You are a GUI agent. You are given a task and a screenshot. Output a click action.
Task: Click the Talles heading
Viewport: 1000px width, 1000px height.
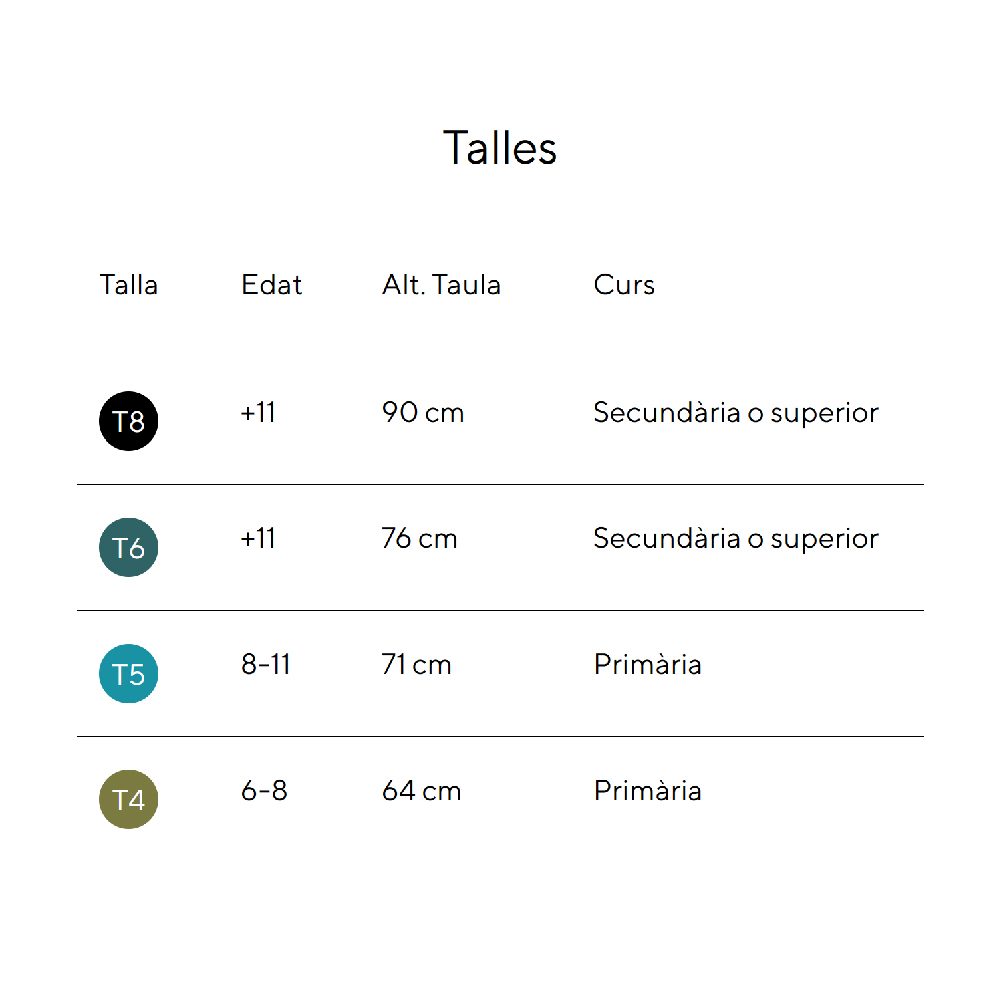pos(500,148)
